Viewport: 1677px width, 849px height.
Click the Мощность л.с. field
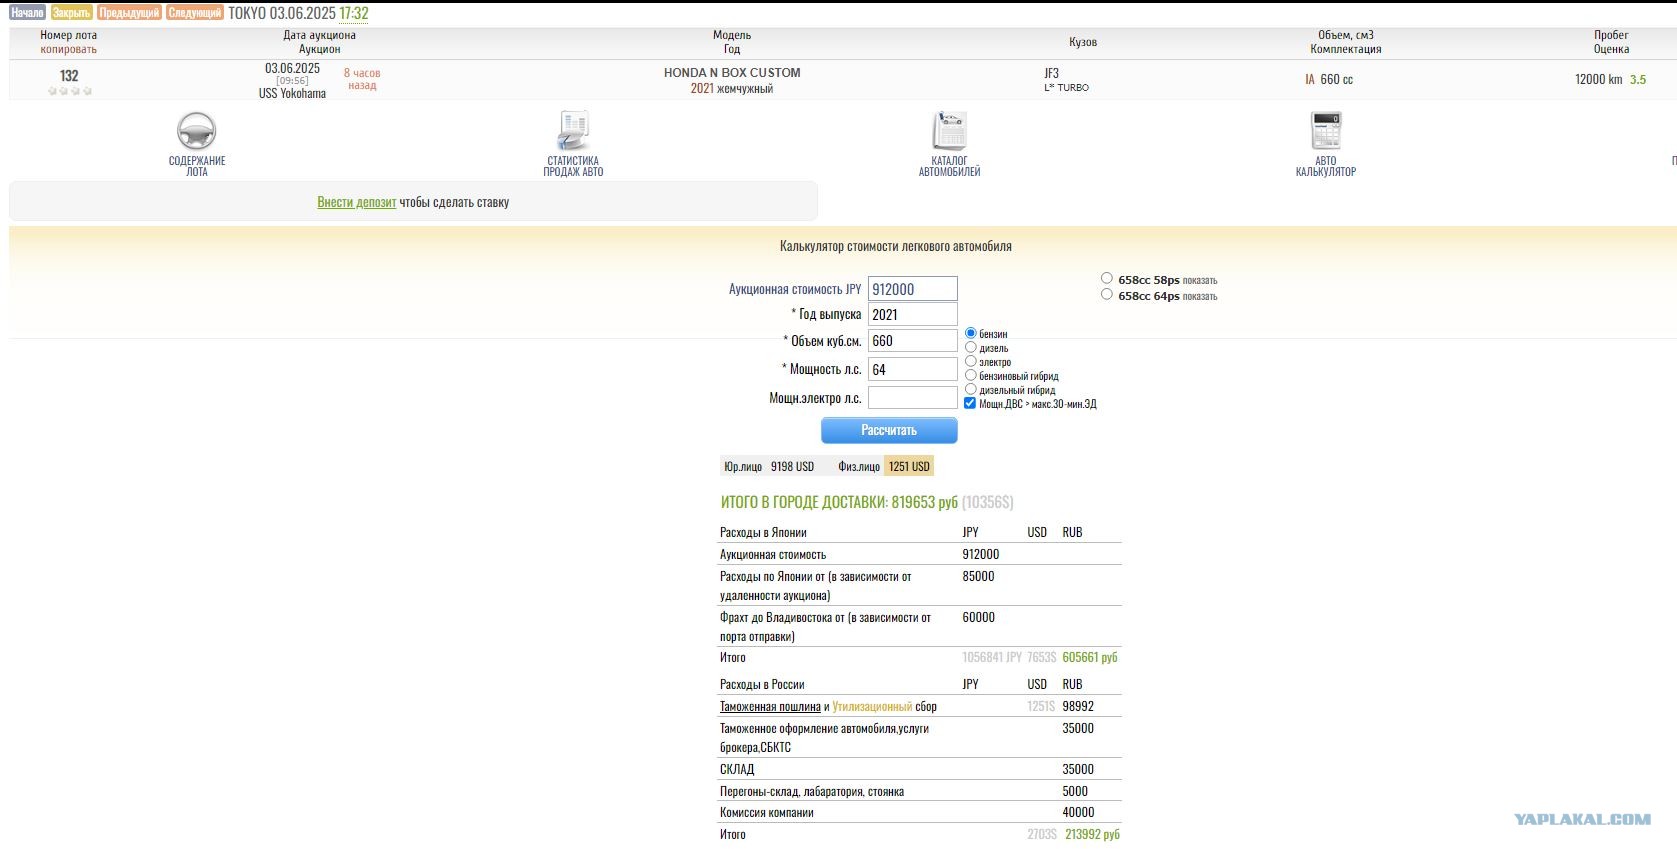point(913,369)
